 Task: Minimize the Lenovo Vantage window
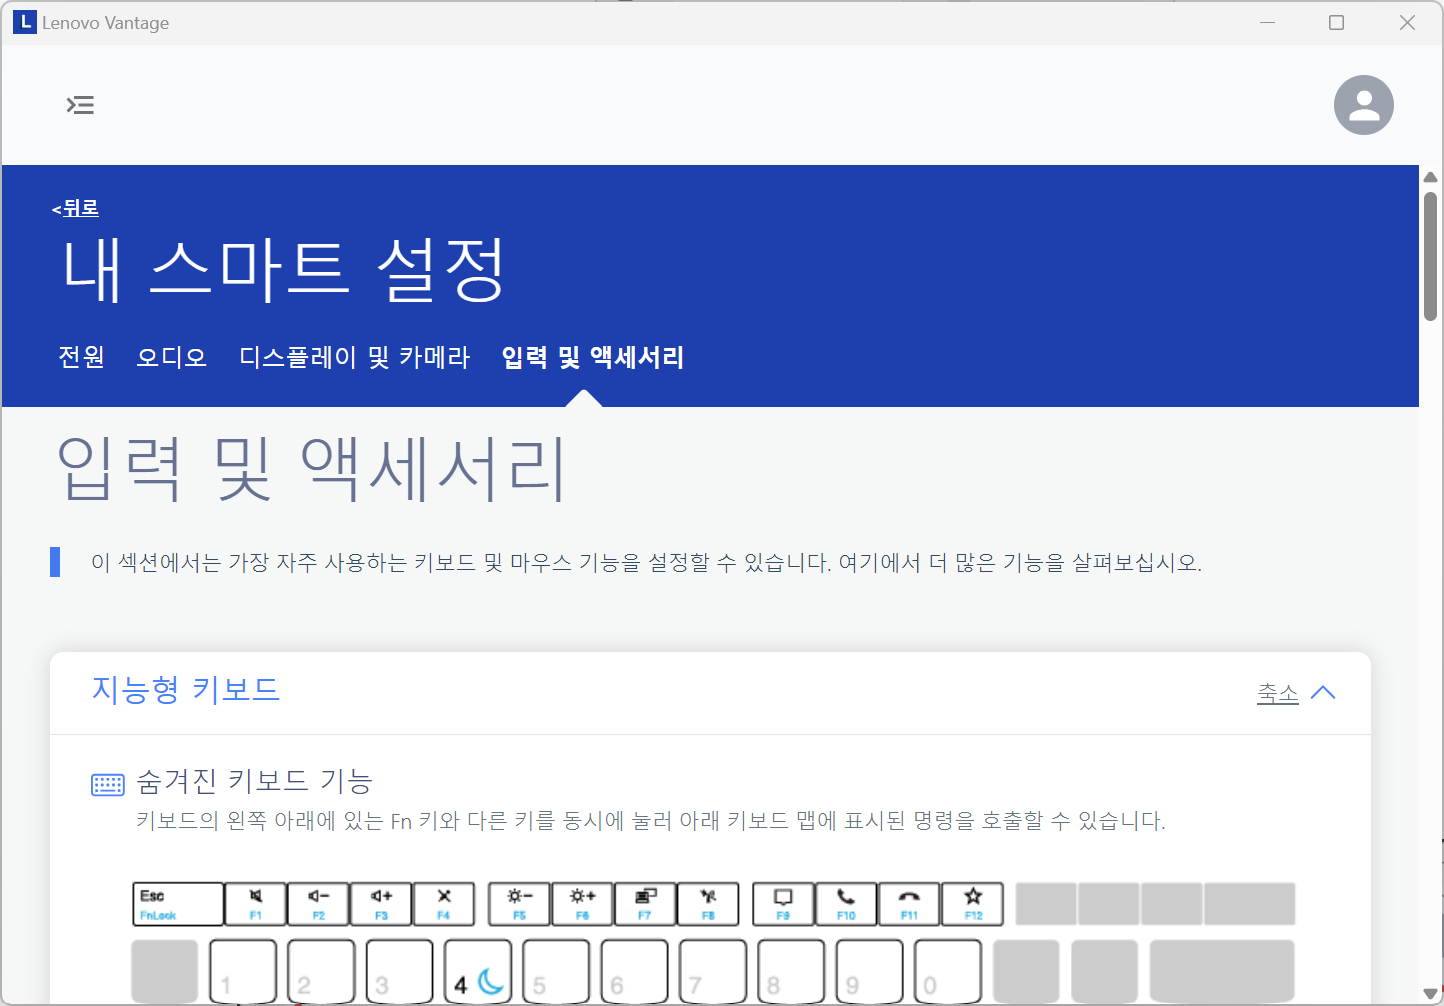click(1267, 22)
